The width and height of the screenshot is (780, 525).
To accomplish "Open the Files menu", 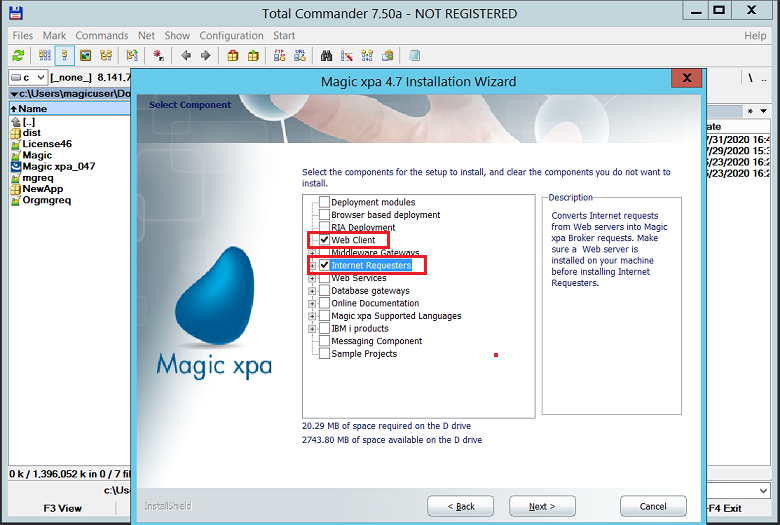I will coord(22,35).
